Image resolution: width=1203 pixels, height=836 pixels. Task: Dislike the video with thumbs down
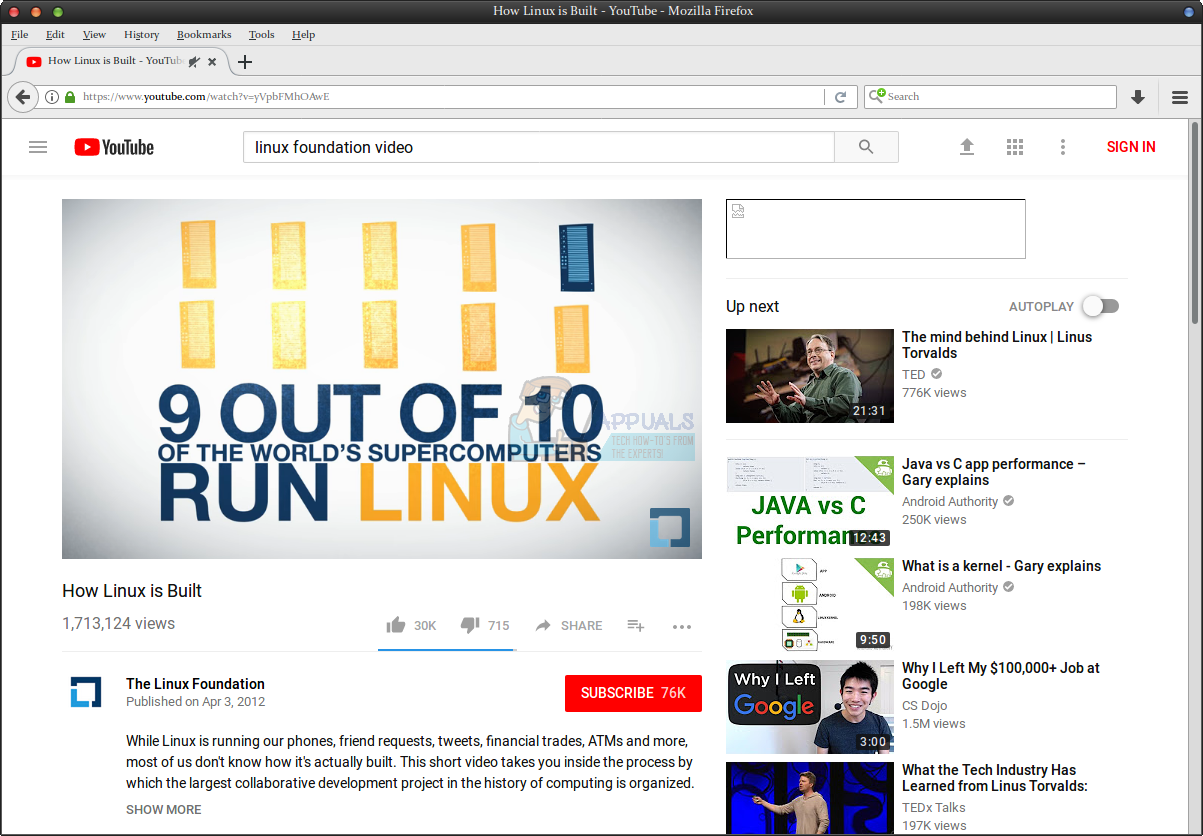[x=470, y=625]
